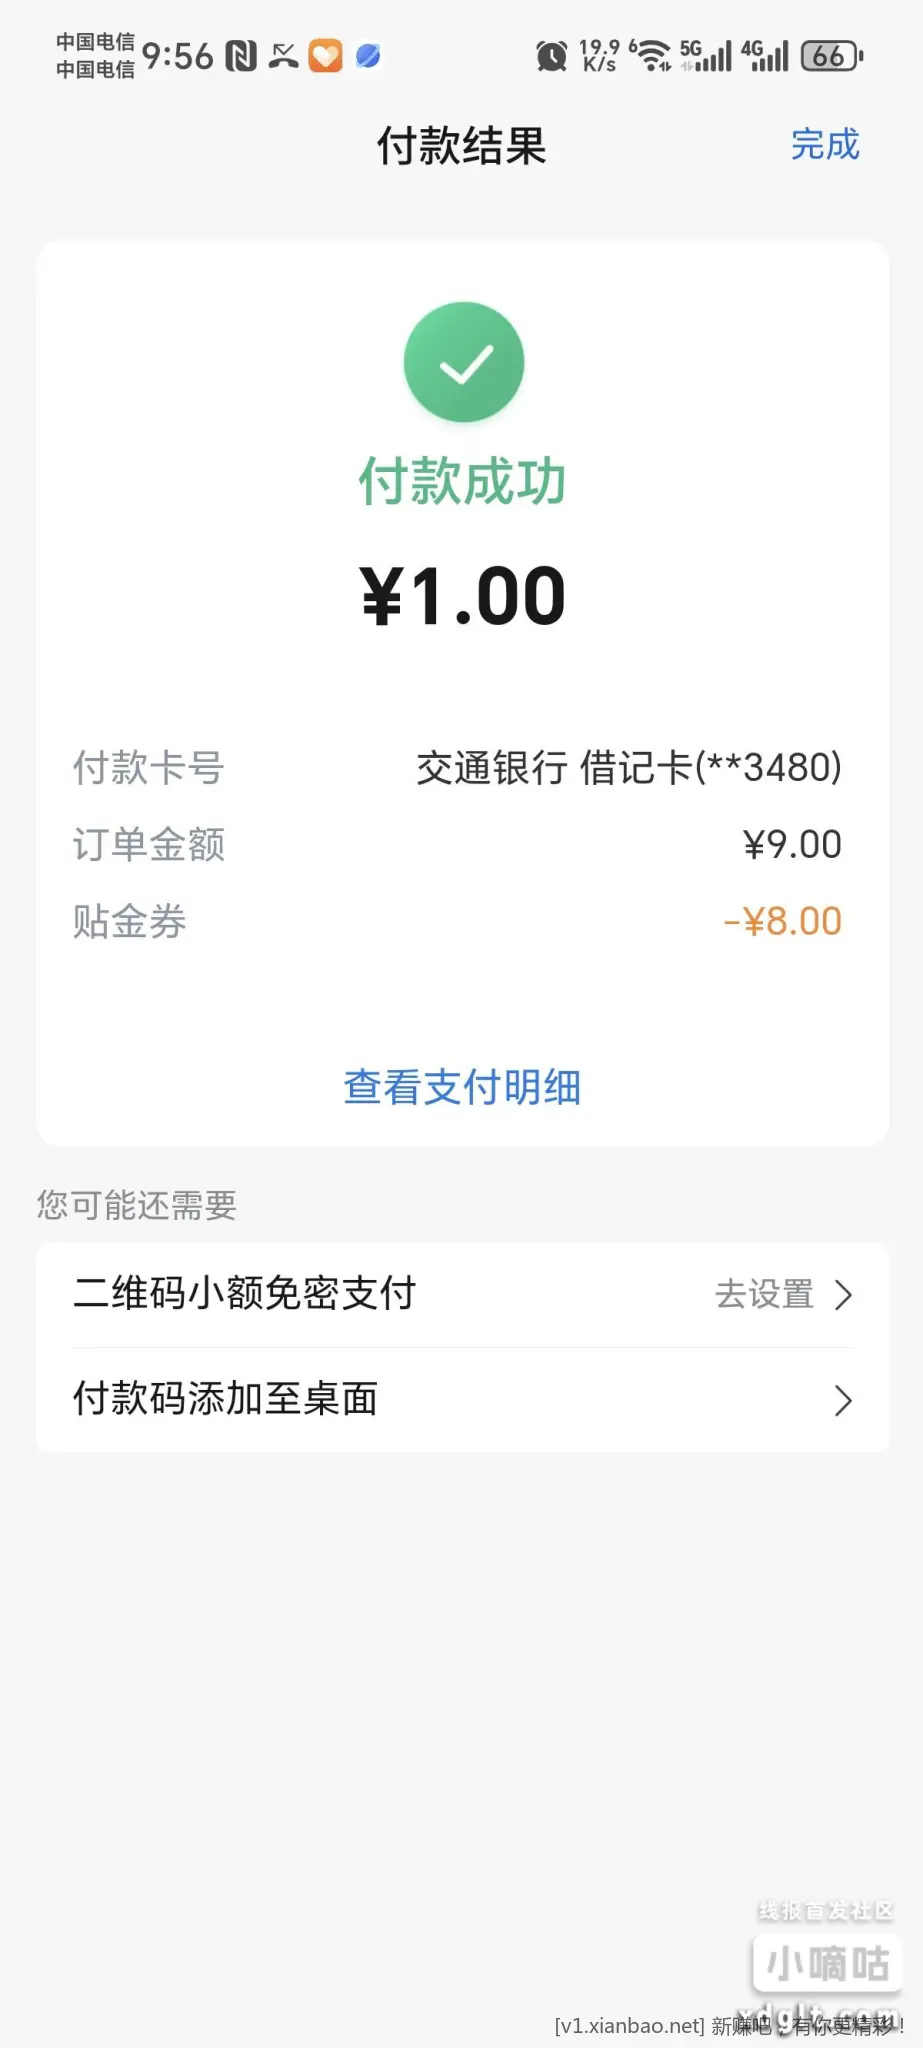923x2048 pixels.
Task: Tap the Wi-Fi signal status icon
Action: (x=652, y=56)
